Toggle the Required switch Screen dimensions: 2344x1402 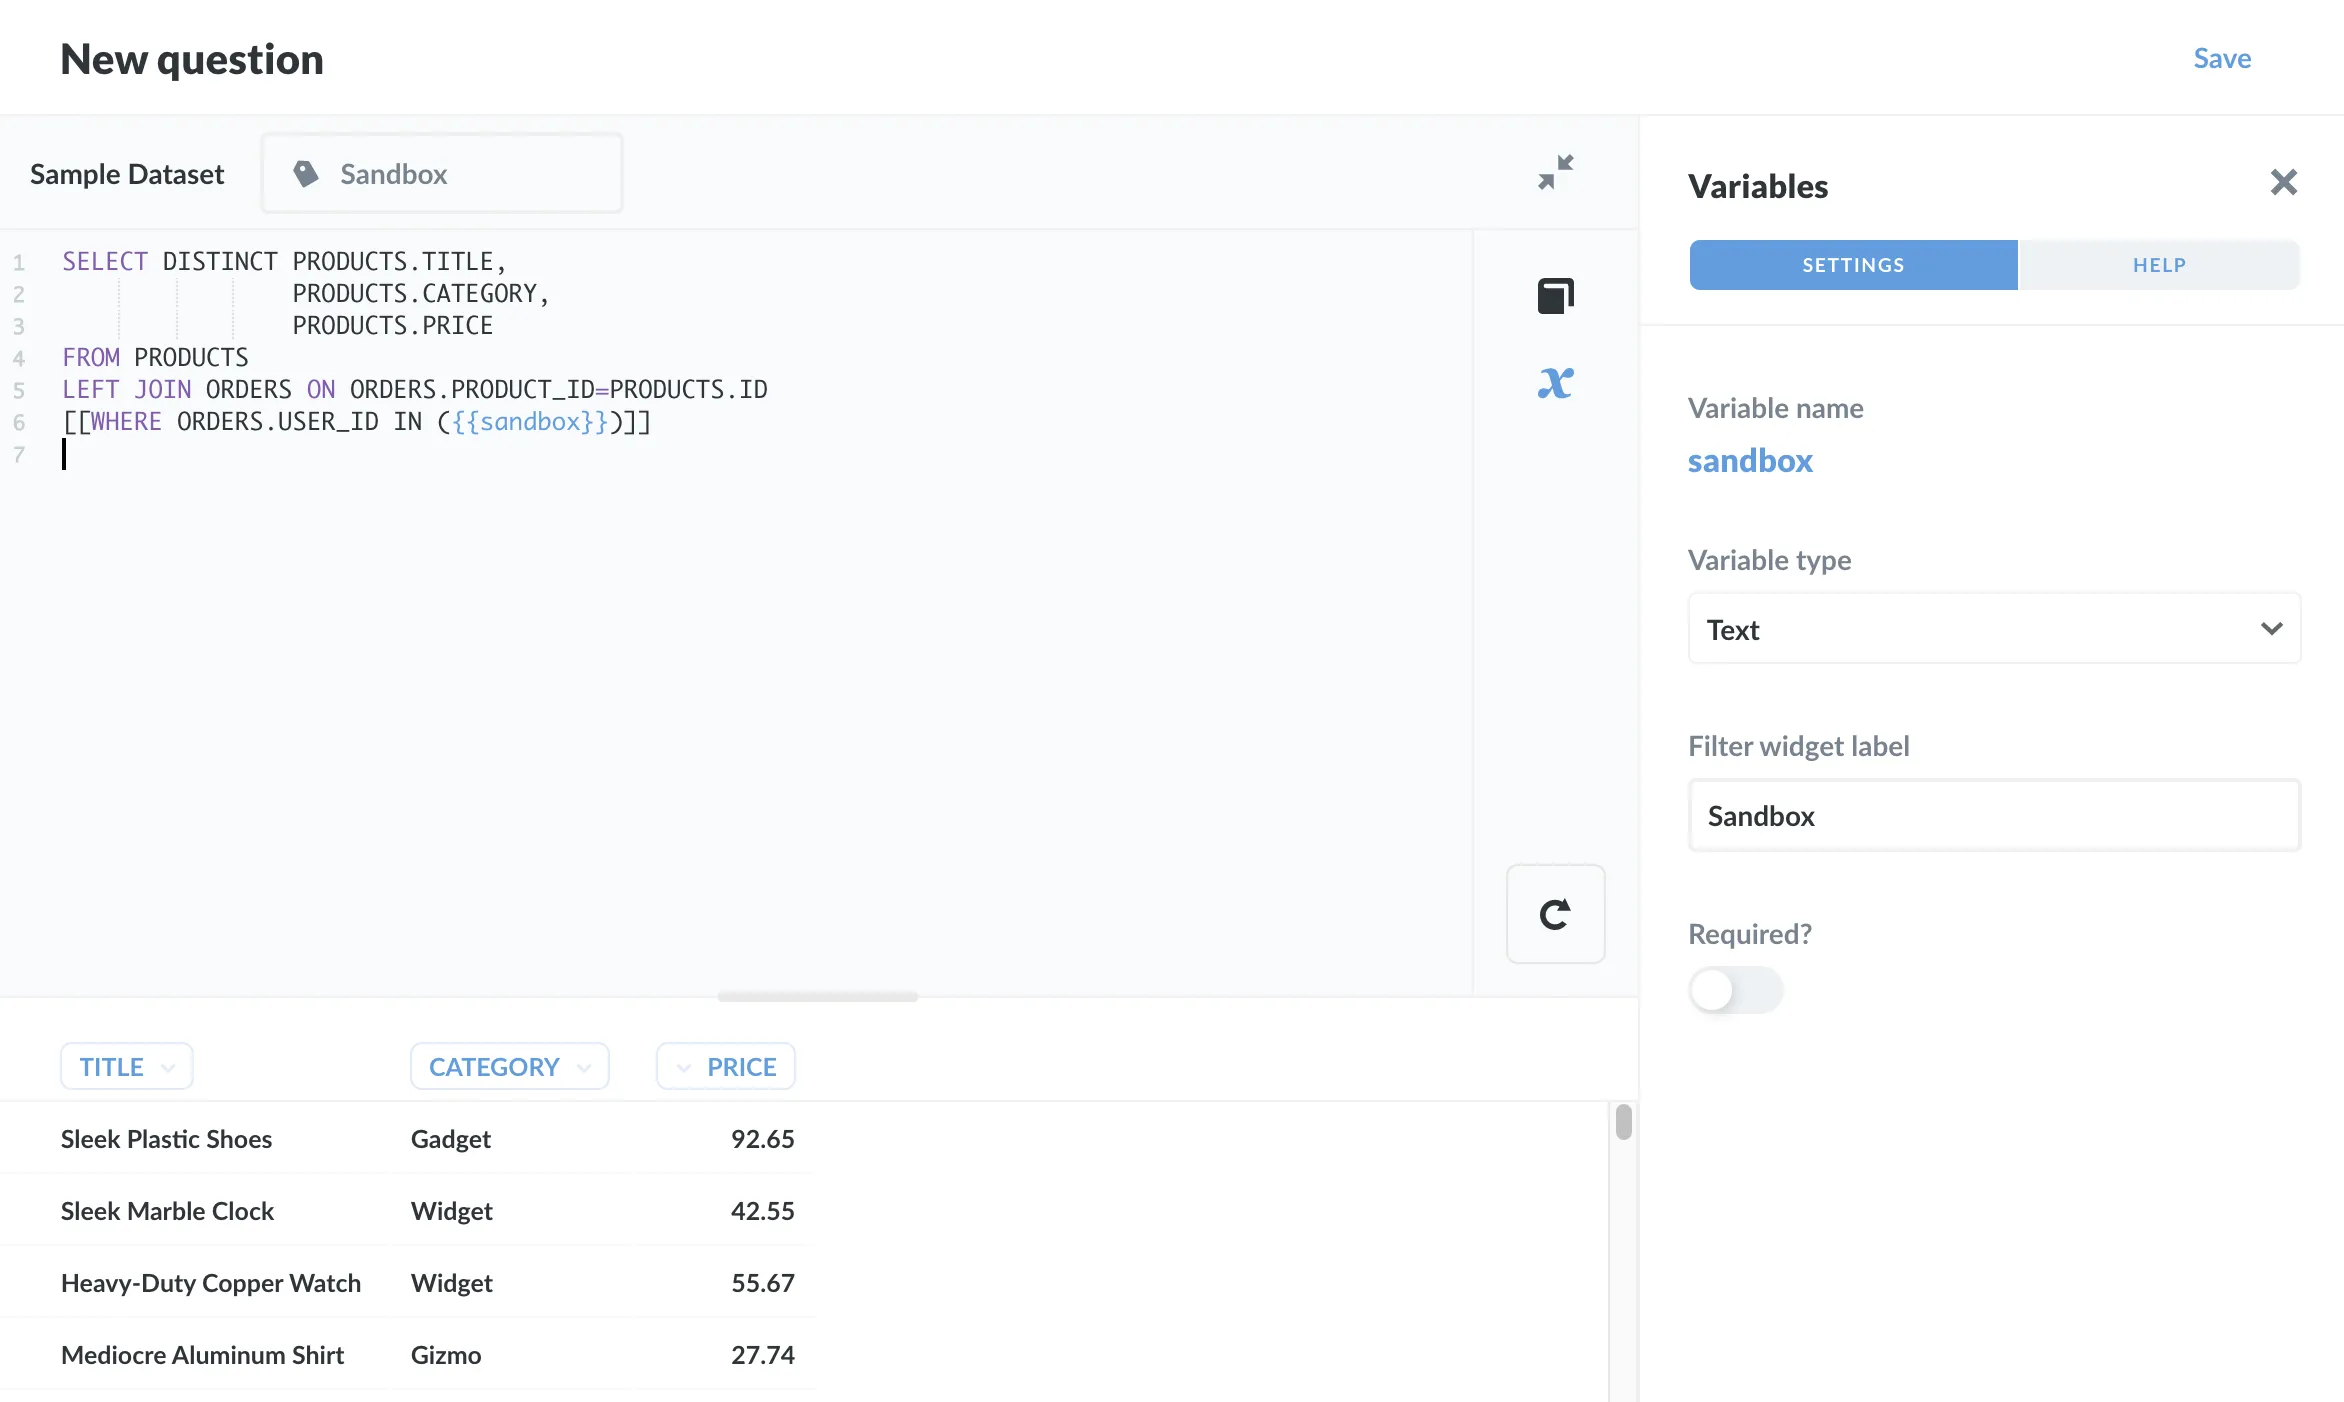[1735, 990]
